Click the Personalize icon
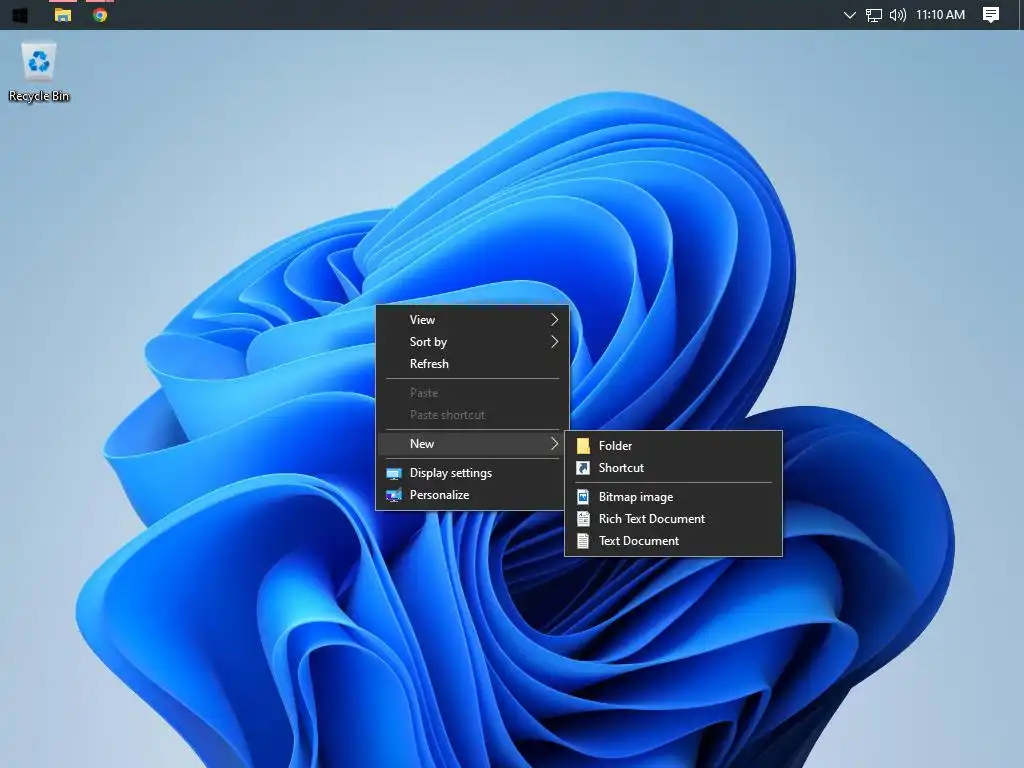Screen dimensions: 1024x768 tap(394, 496)
